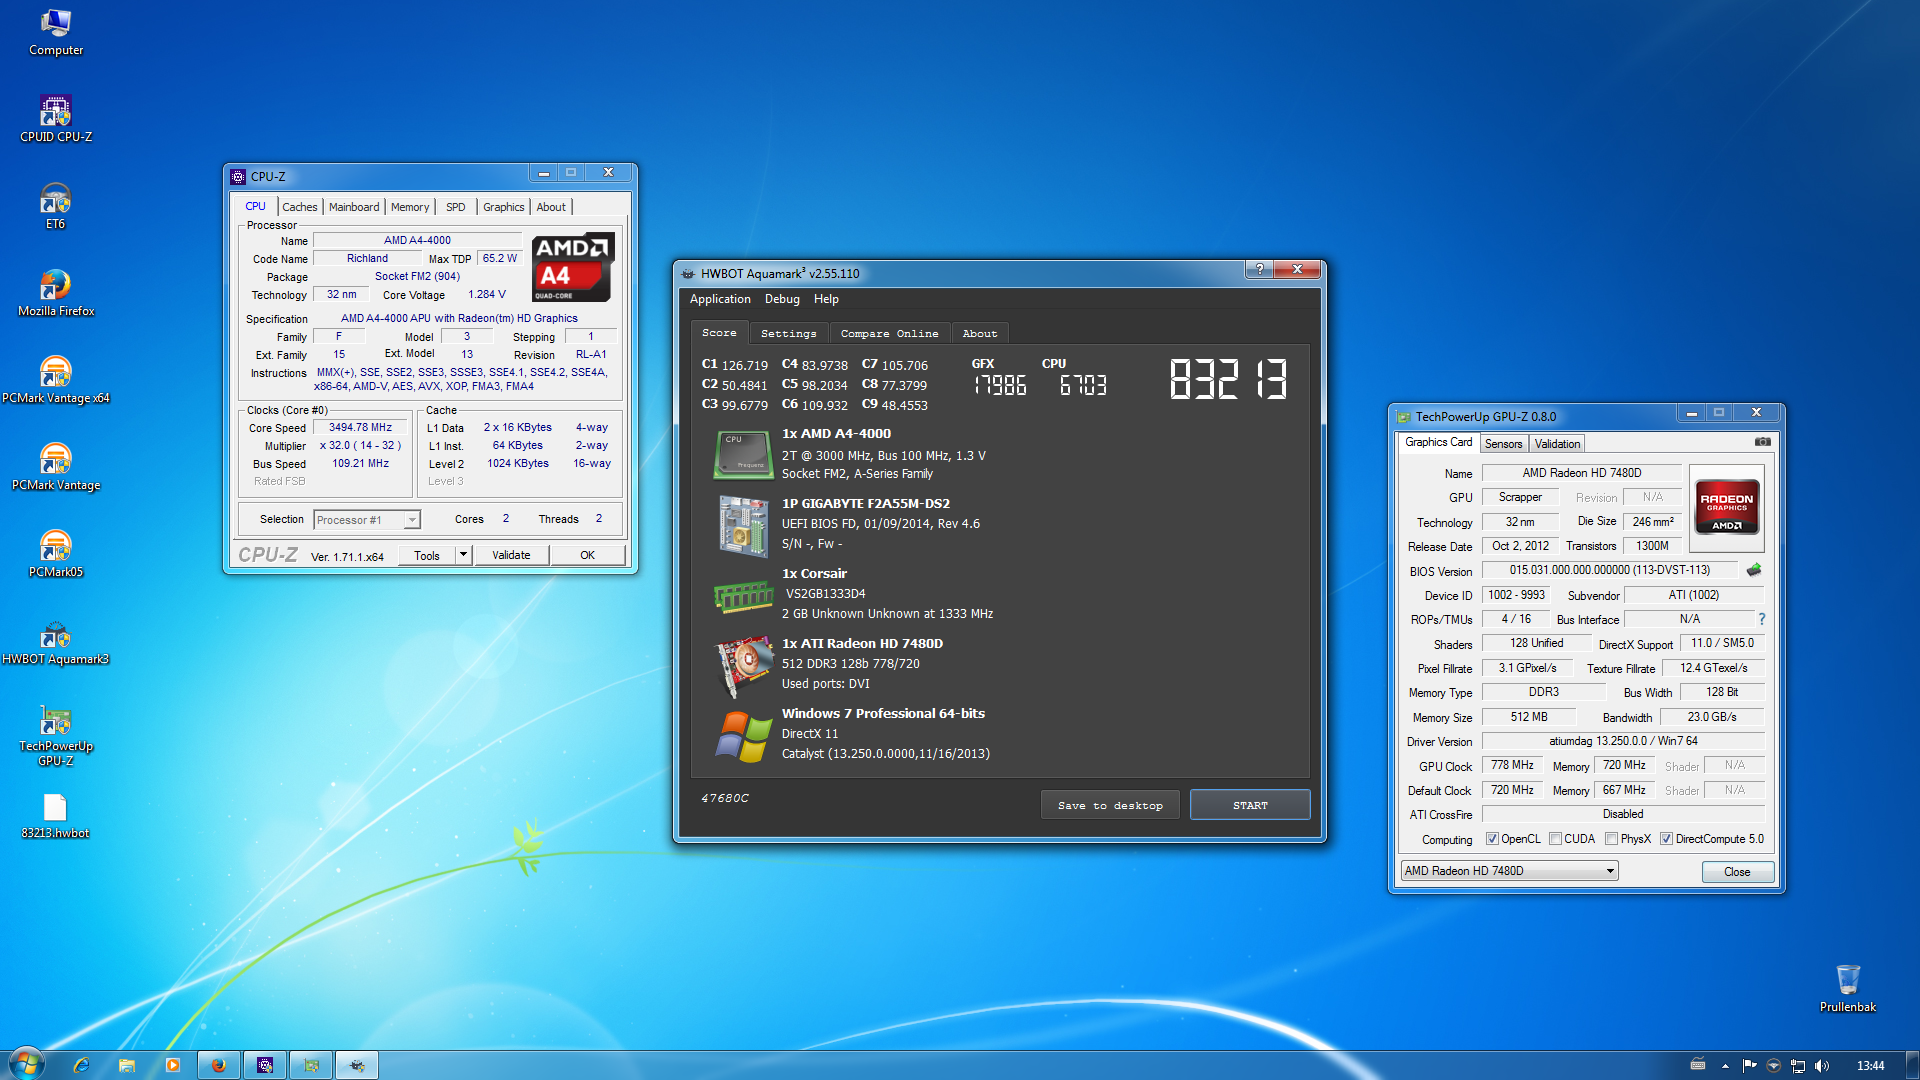Image resolution: width=1920 pixels, height=1080 pixels.
Task: Open Windows Explorer folder in taskbar
Action: tap(127, 1066)
